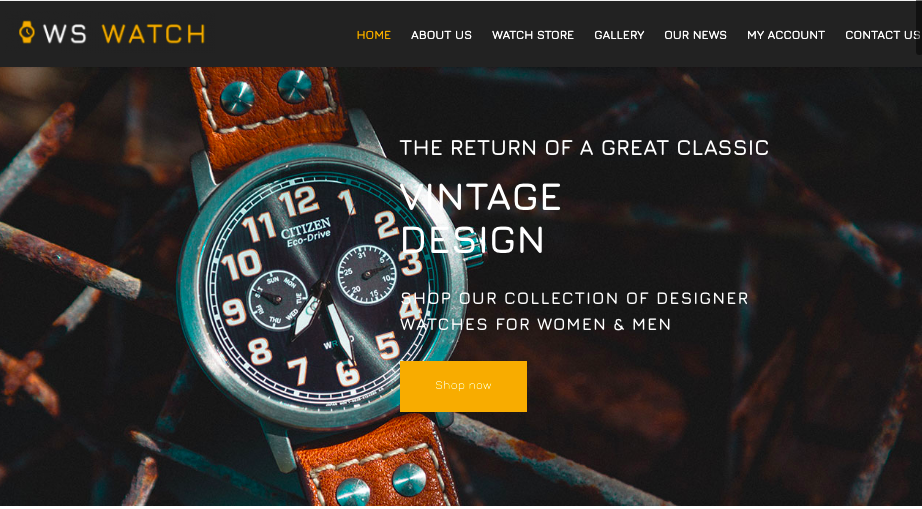Click the WS letters in the logo
The image size is (922, 509).
(65, 34)
